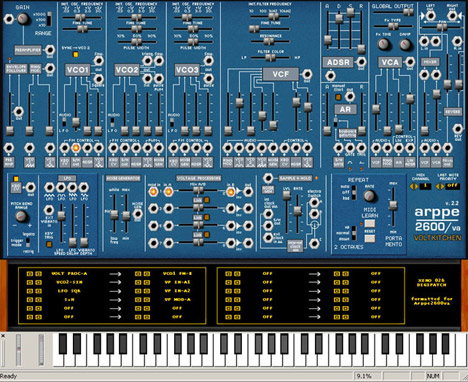This screenshot has height=382, width=468.
Task: Click the VCA out jack
Action: (410, 62)
